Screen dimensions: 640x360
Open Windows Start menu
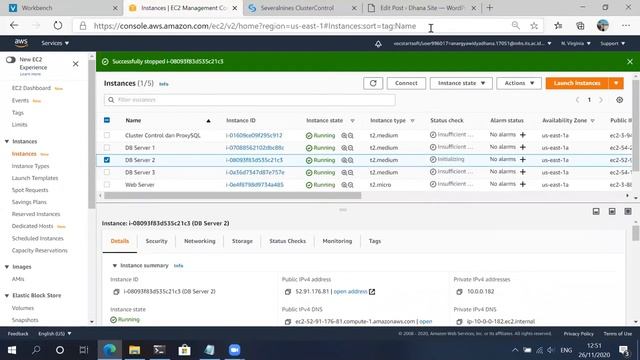[12, 350]
